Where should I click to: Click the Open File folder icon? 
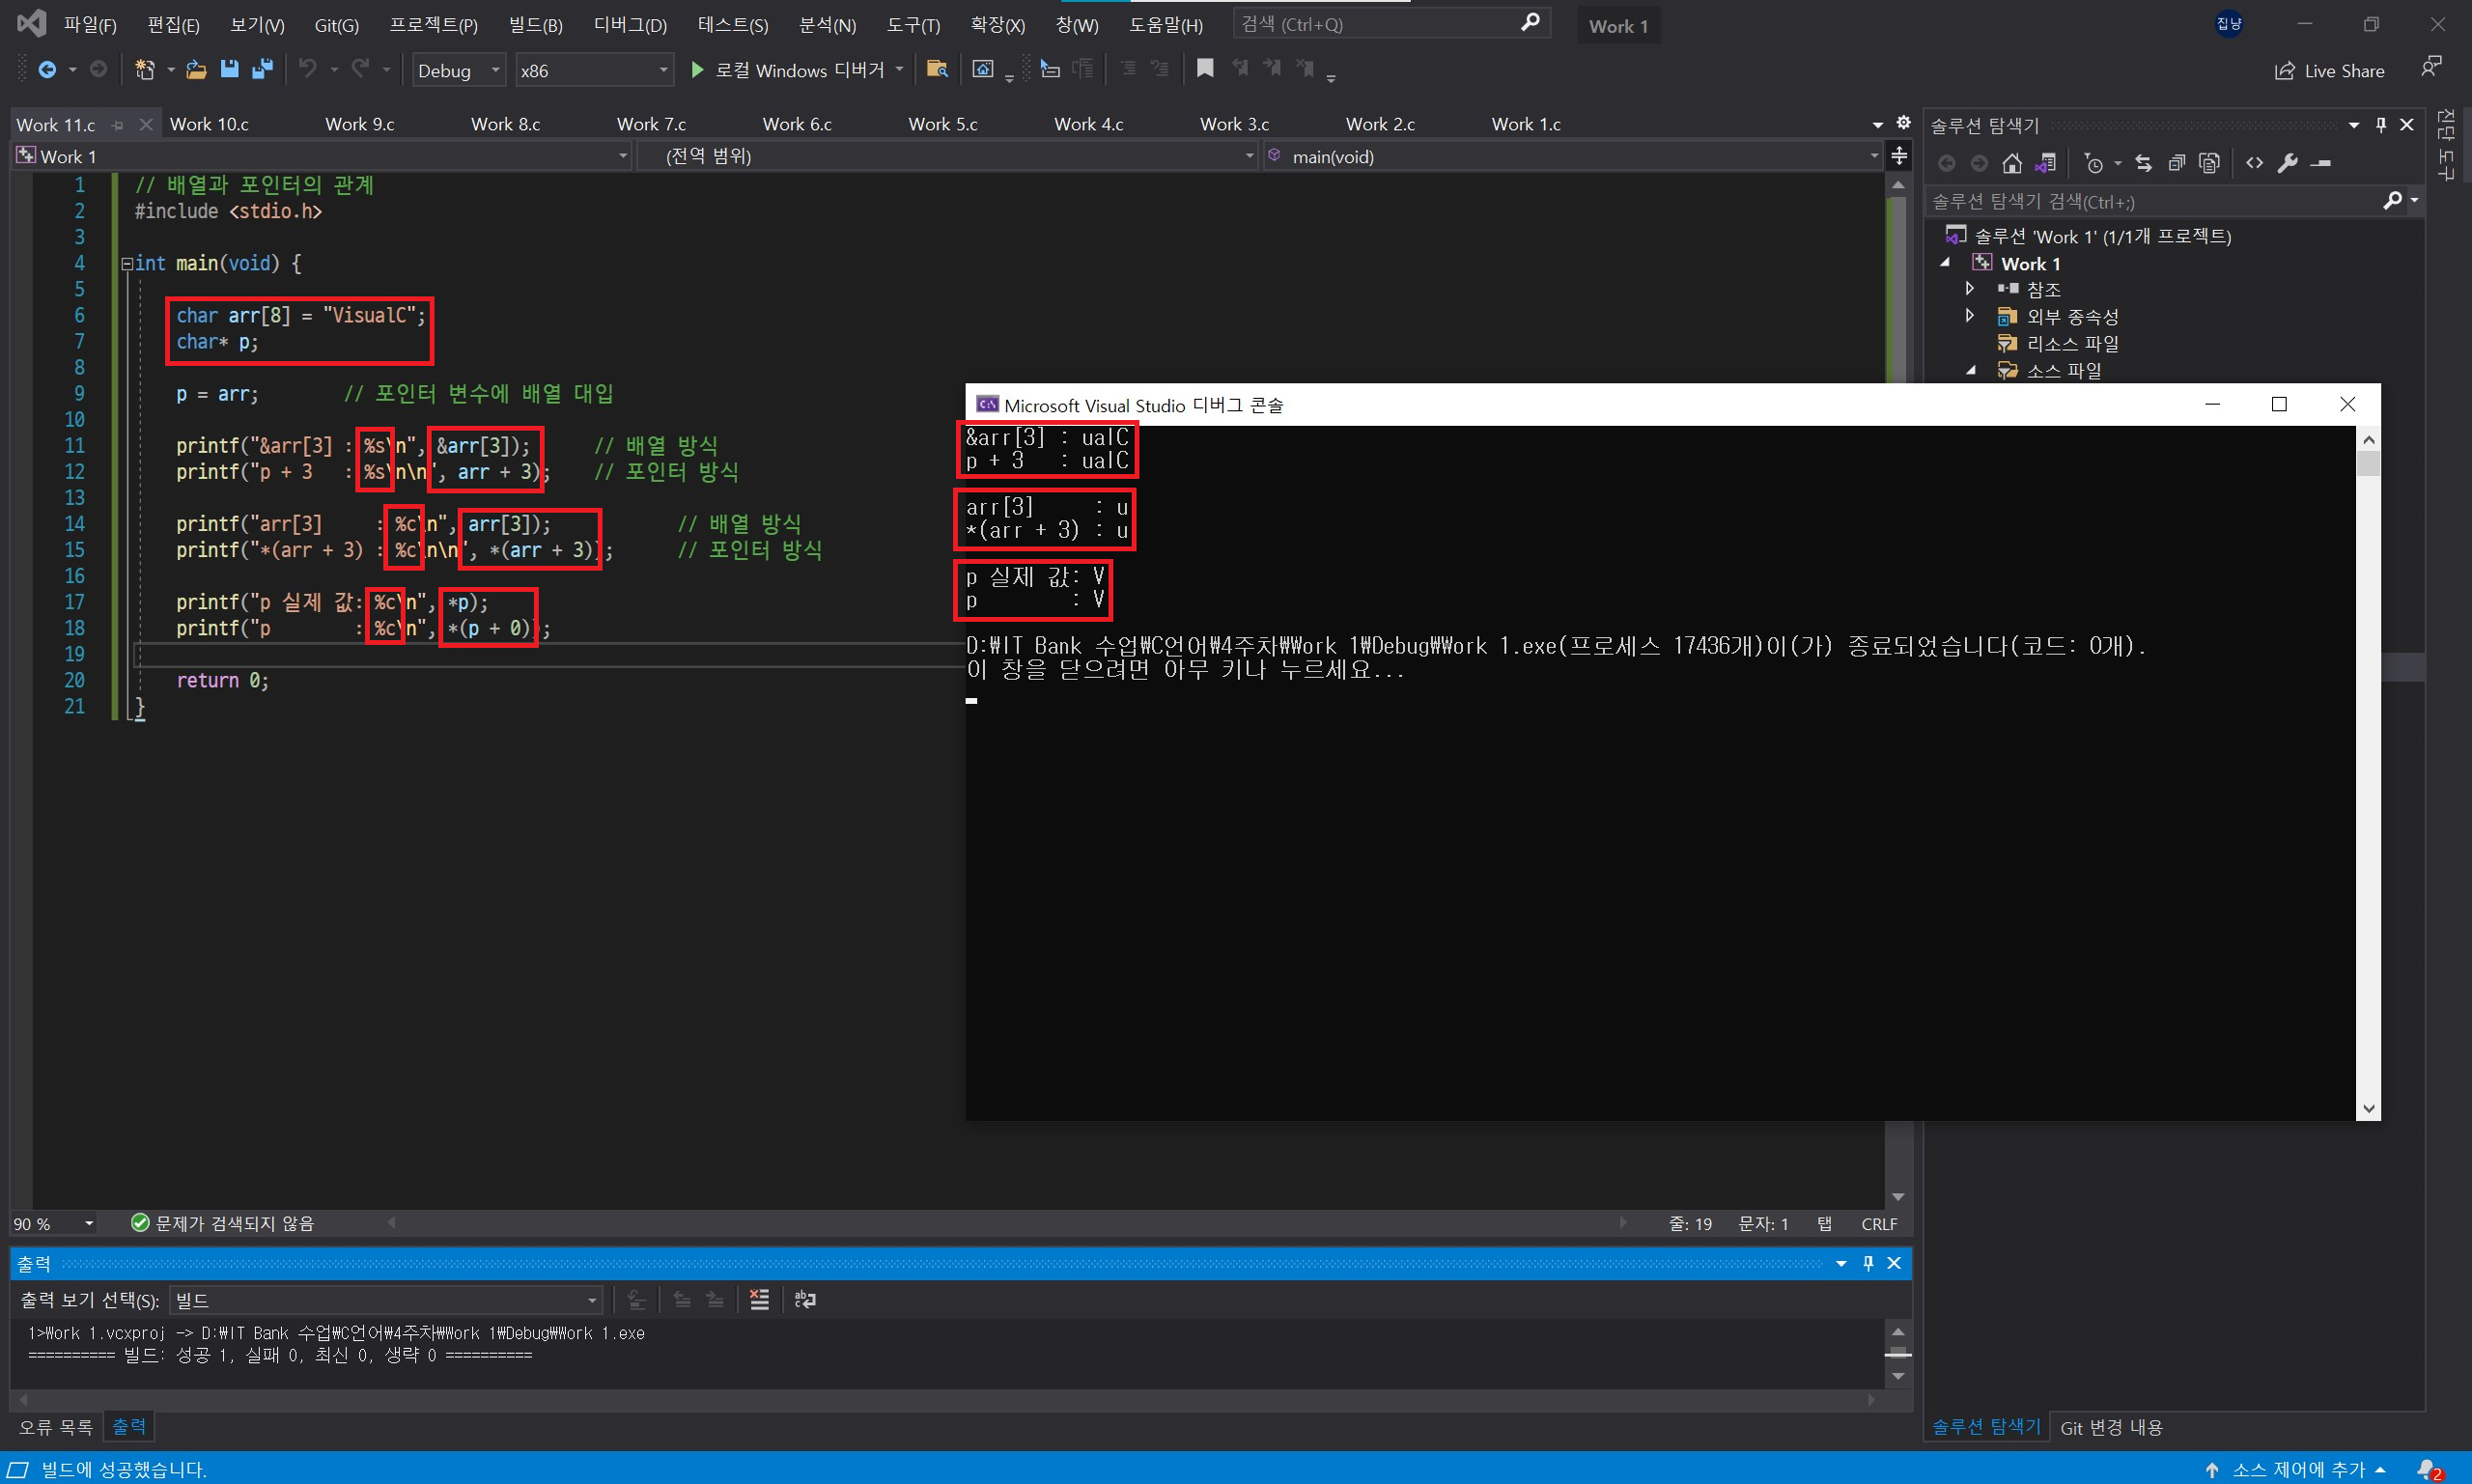click(196, 69)
